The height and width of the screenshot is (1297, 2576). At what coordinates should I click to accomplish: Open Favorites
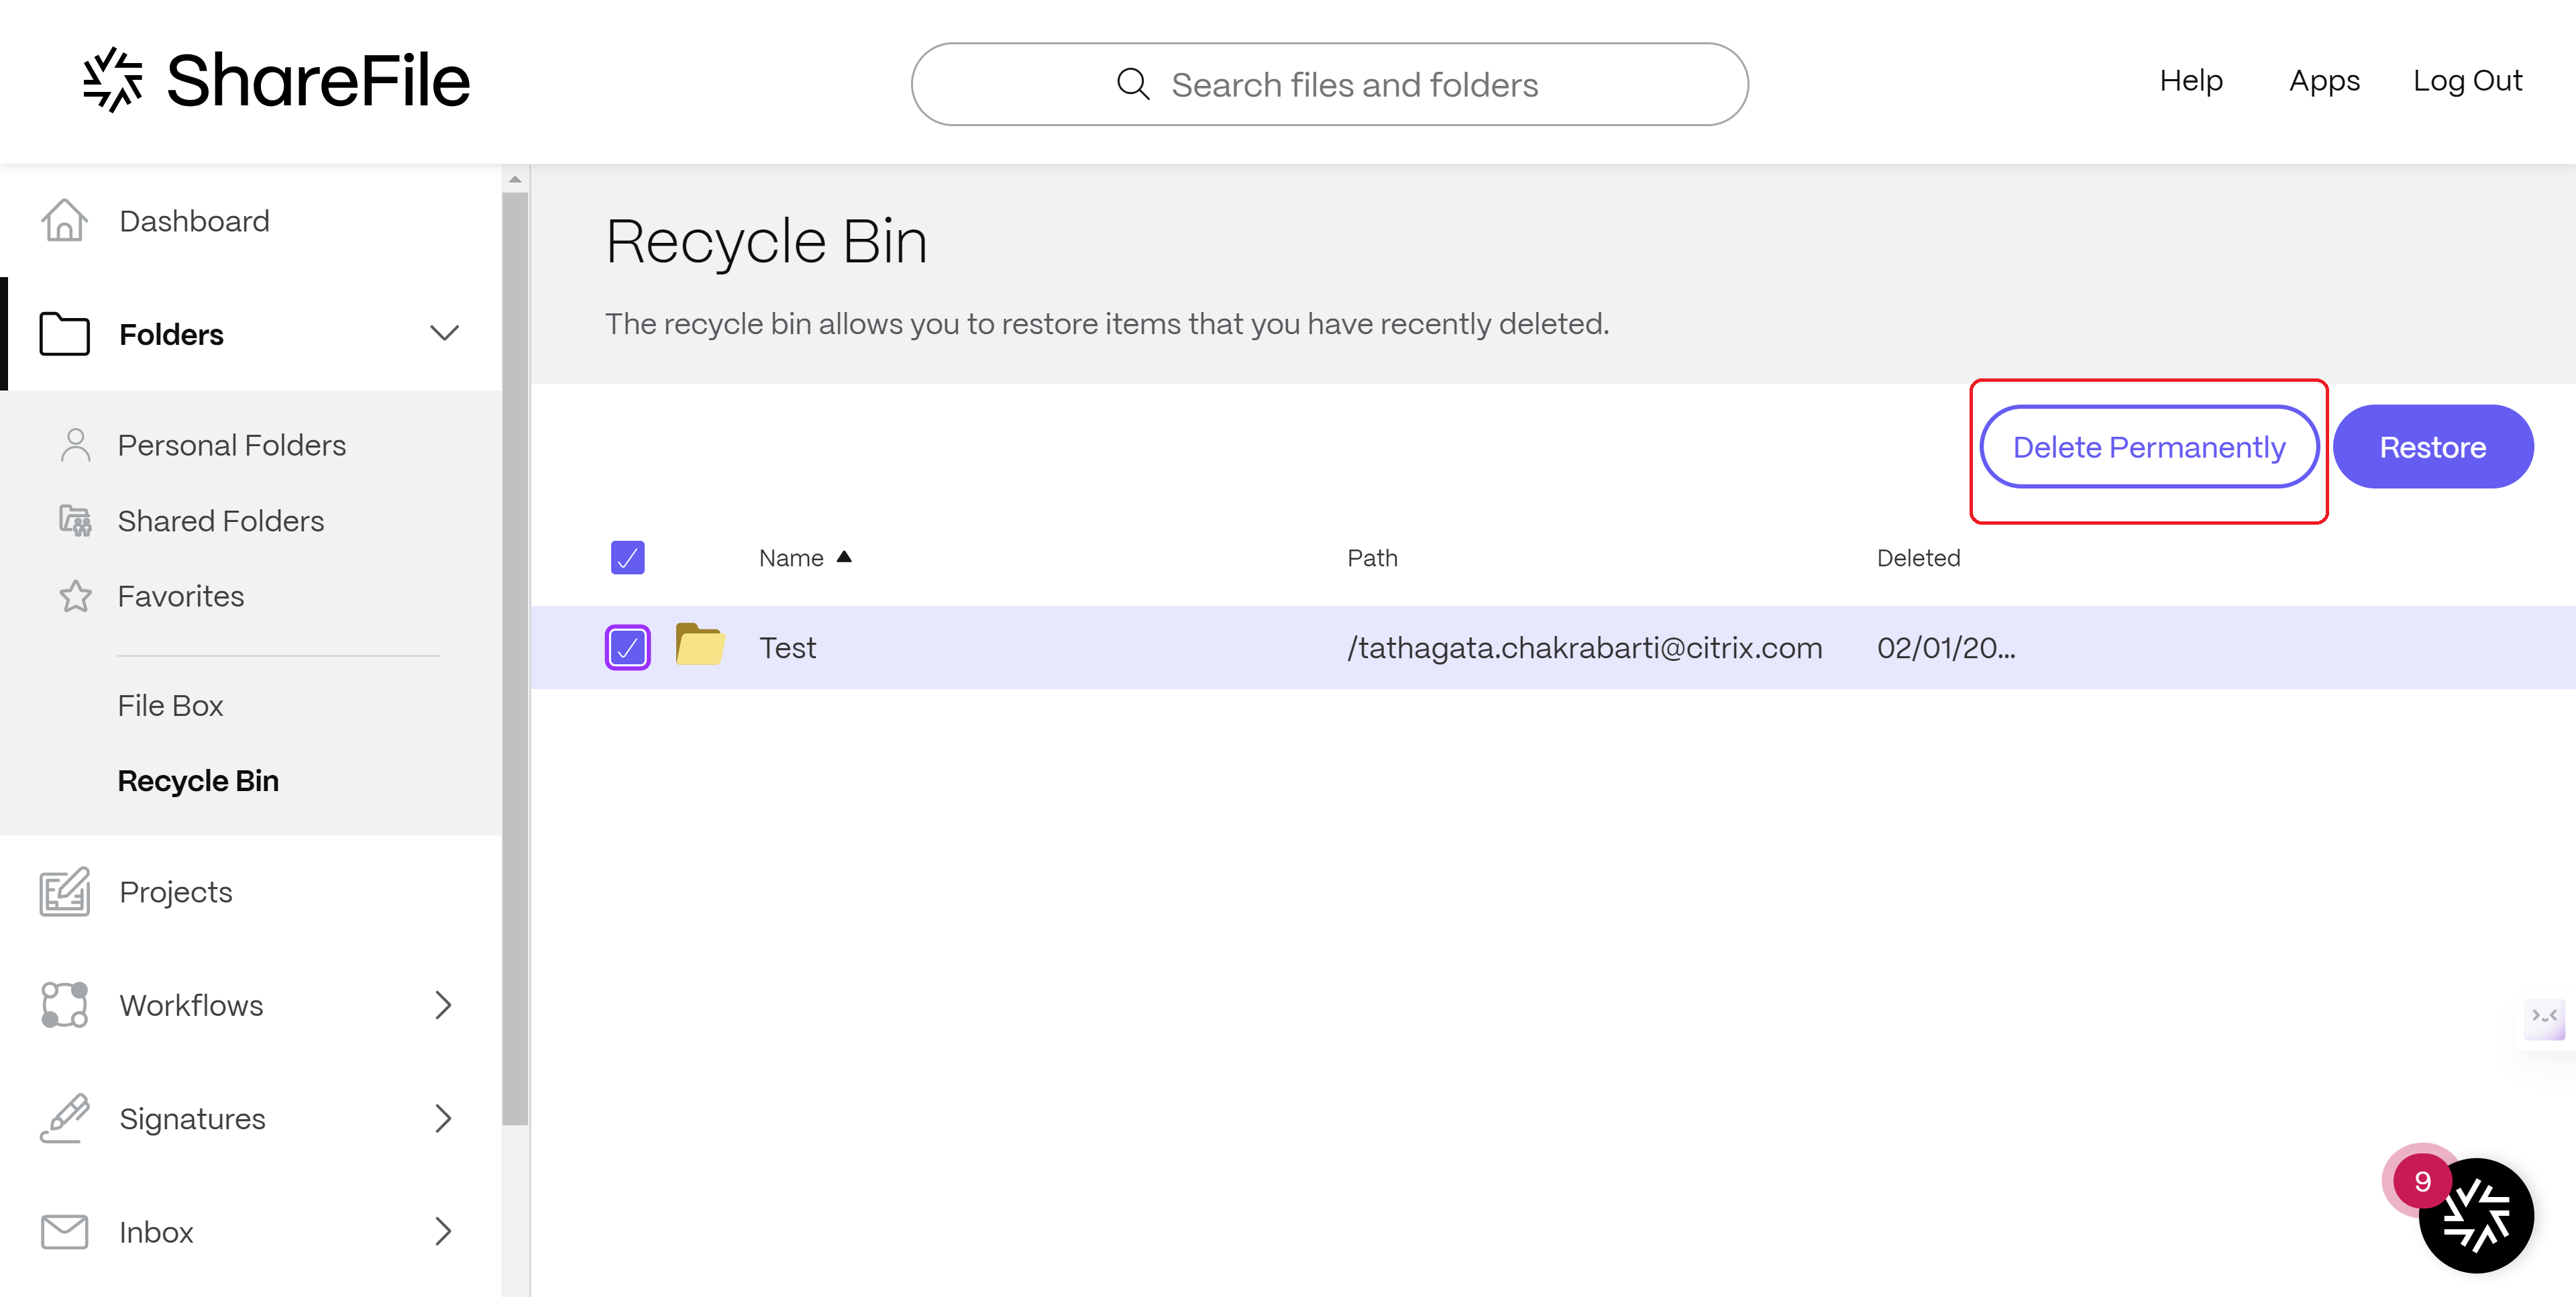point(180,596)
